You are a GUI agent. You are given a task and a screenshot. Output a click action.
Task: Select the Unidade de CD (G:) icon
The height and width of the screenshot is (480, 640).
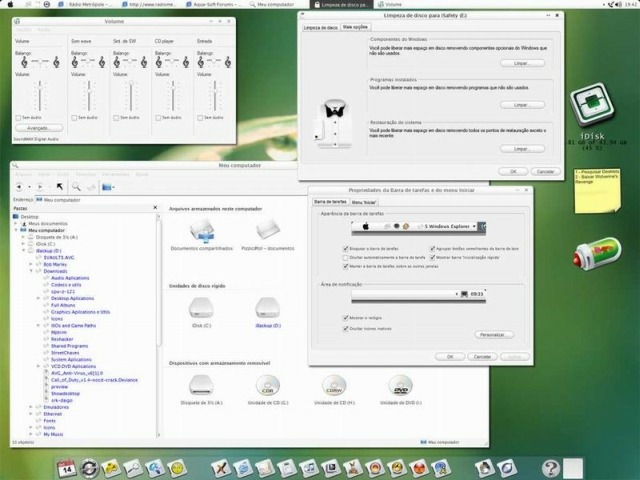pyautogui.click(x=268, y=385)
